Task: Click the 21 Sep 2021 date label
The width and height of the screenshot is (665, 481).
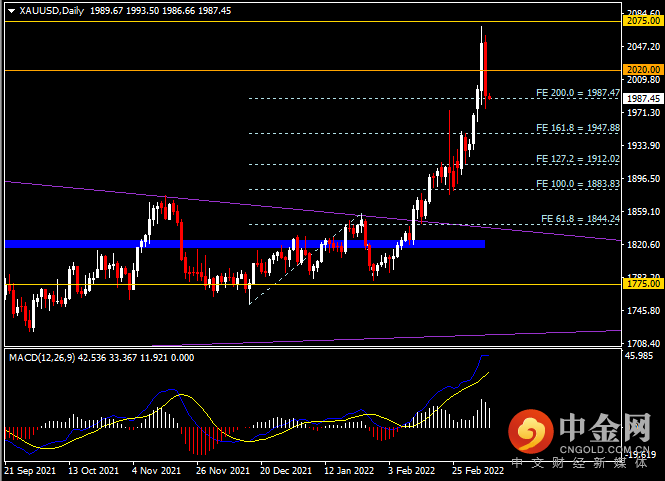Action: pyautogui.click(x=30, y=470)
